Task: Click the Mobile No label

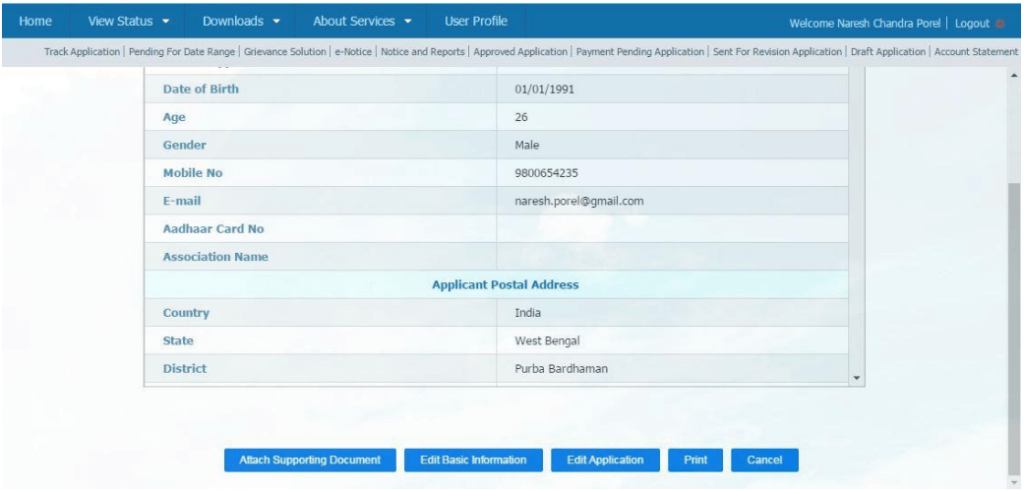Action: (193, 173)
